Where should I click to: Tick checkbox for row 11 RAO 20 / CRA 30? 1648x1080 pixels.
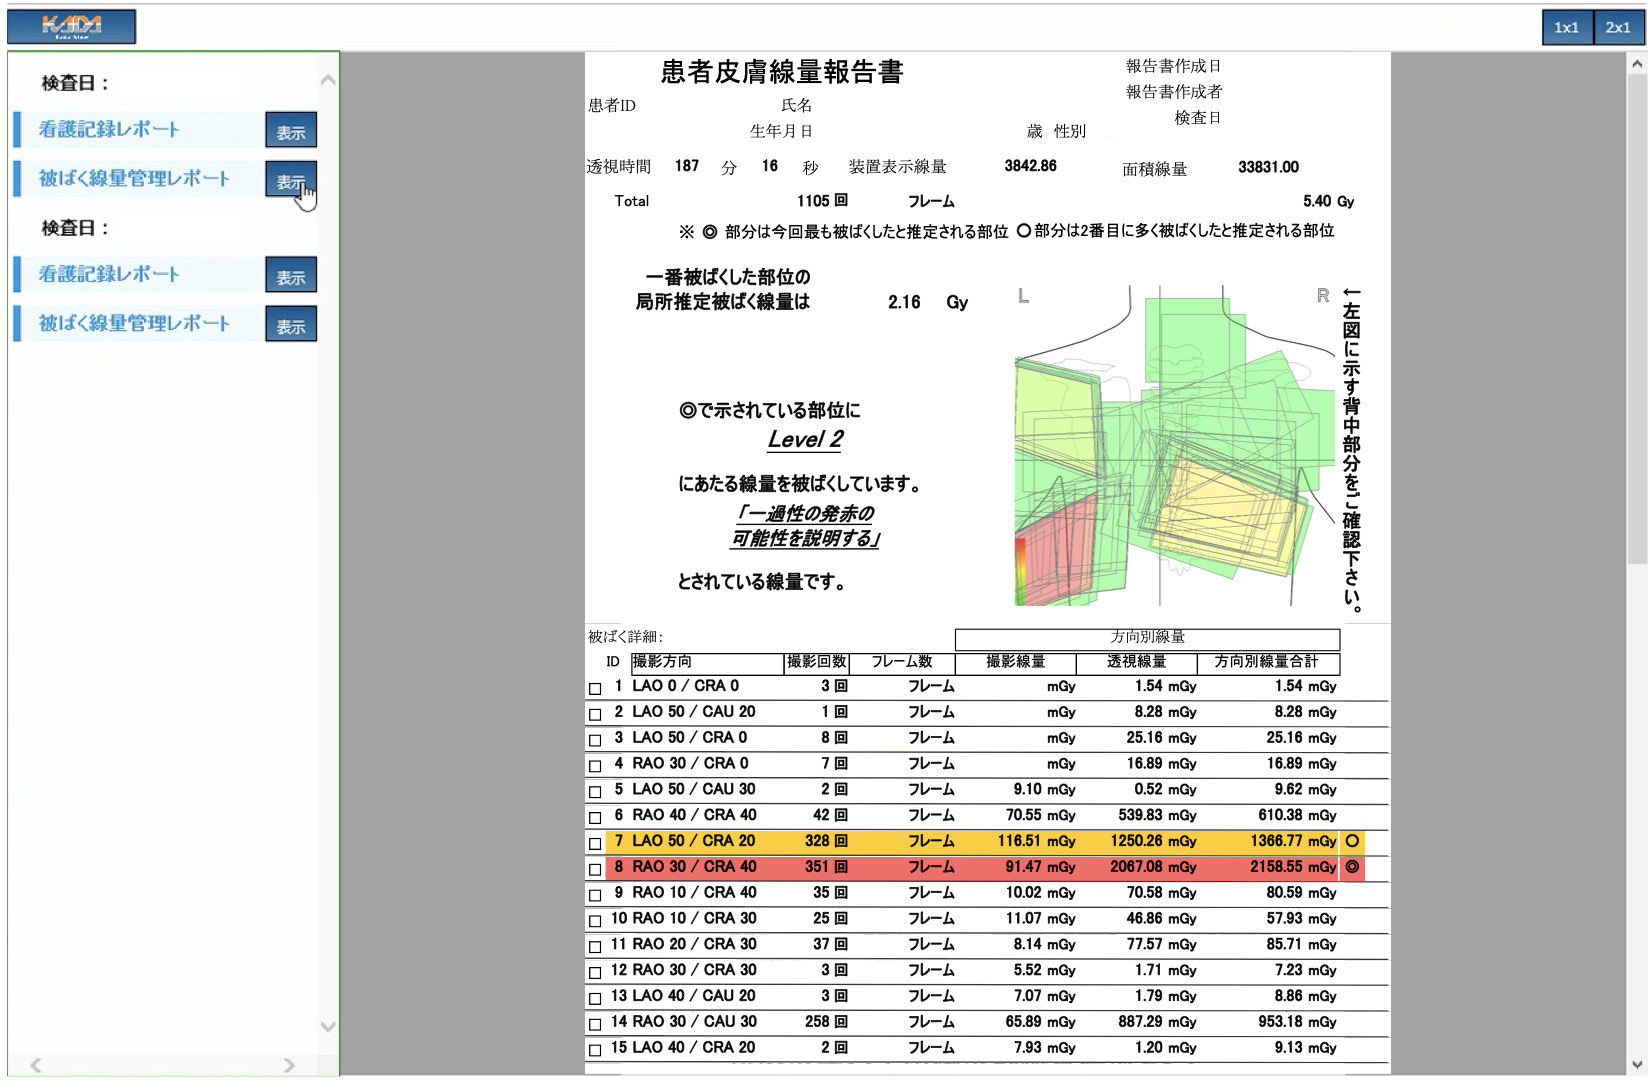click(x=595, y=947)
